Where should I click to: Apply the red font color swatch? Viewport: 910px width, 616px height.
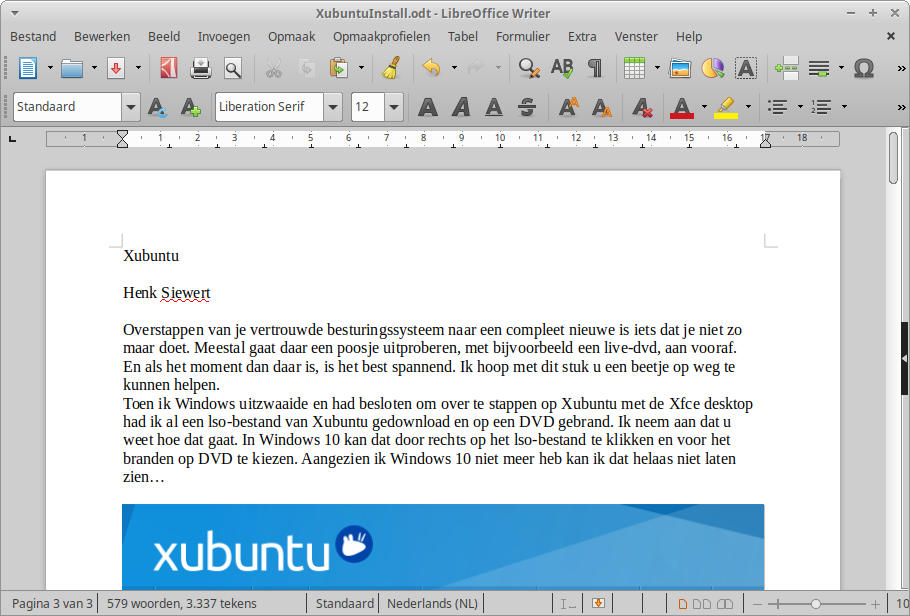pyautogui.click(x=682, y=107)
